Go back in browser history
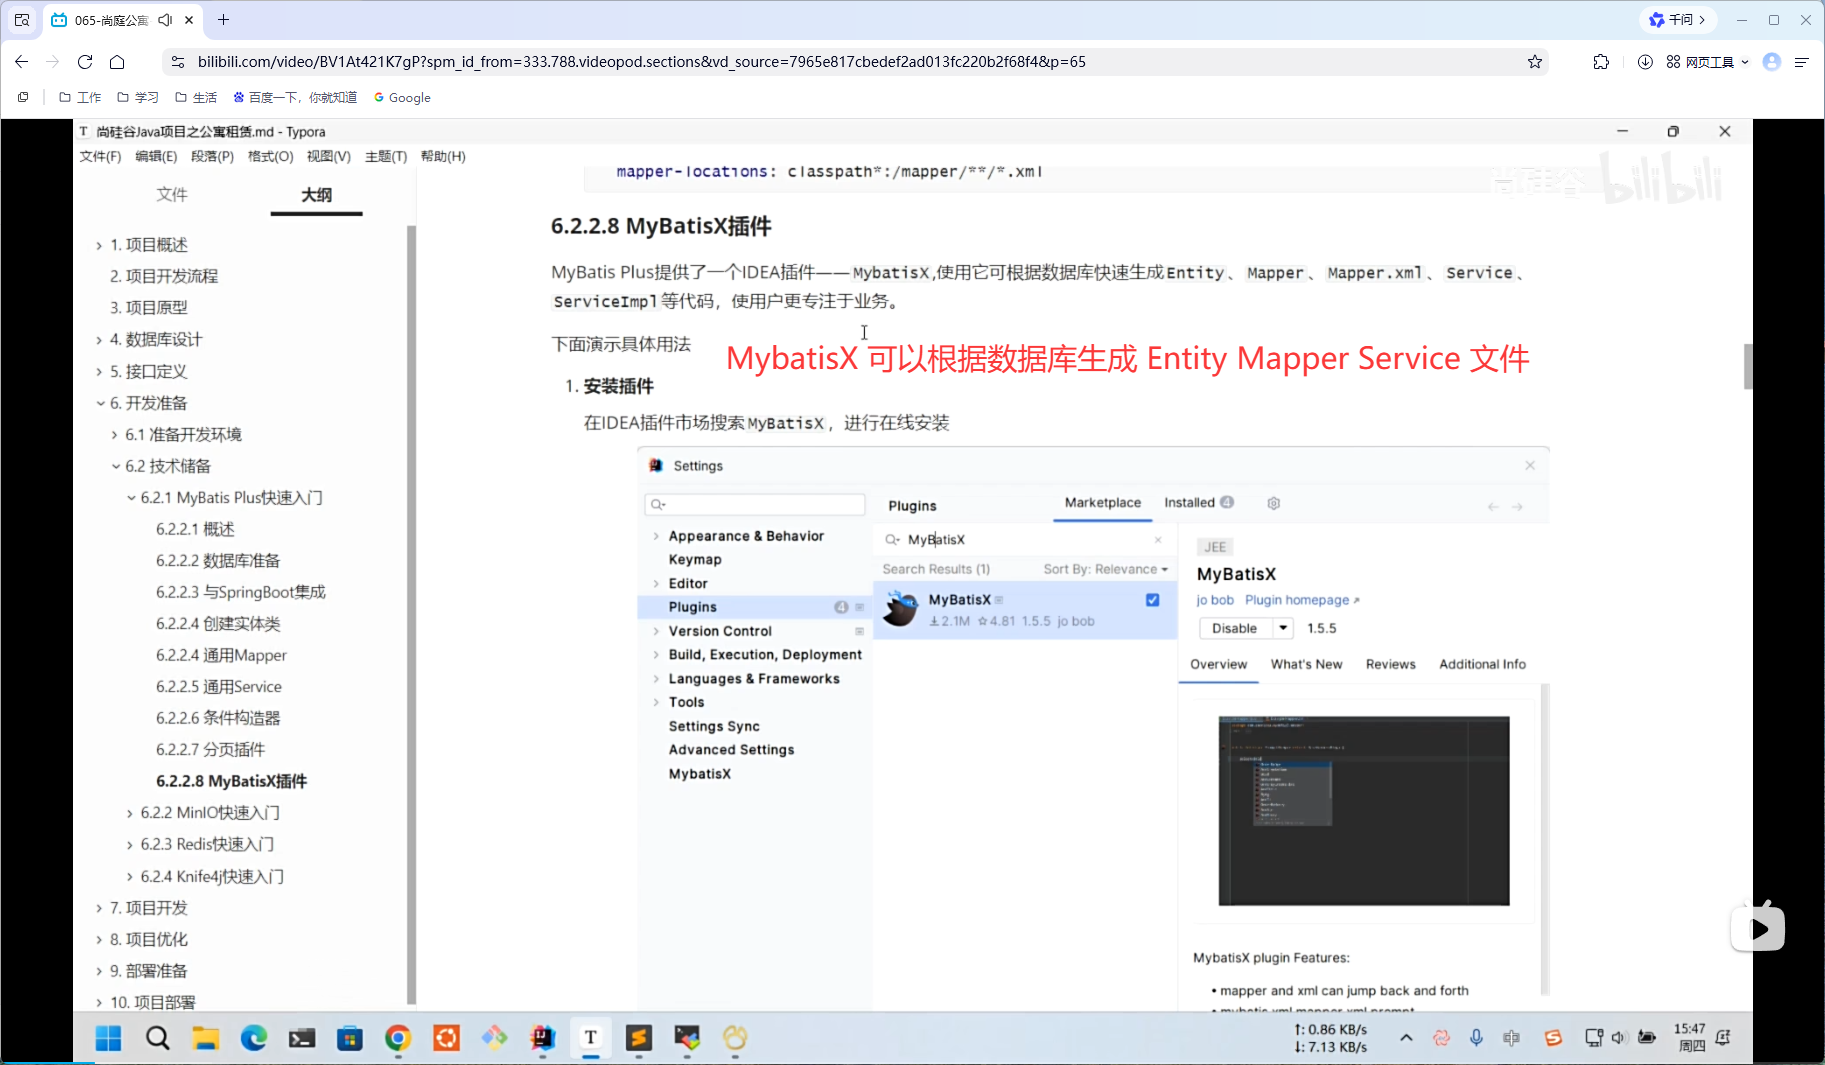Screen dimensions: 1825x1065 21,62
